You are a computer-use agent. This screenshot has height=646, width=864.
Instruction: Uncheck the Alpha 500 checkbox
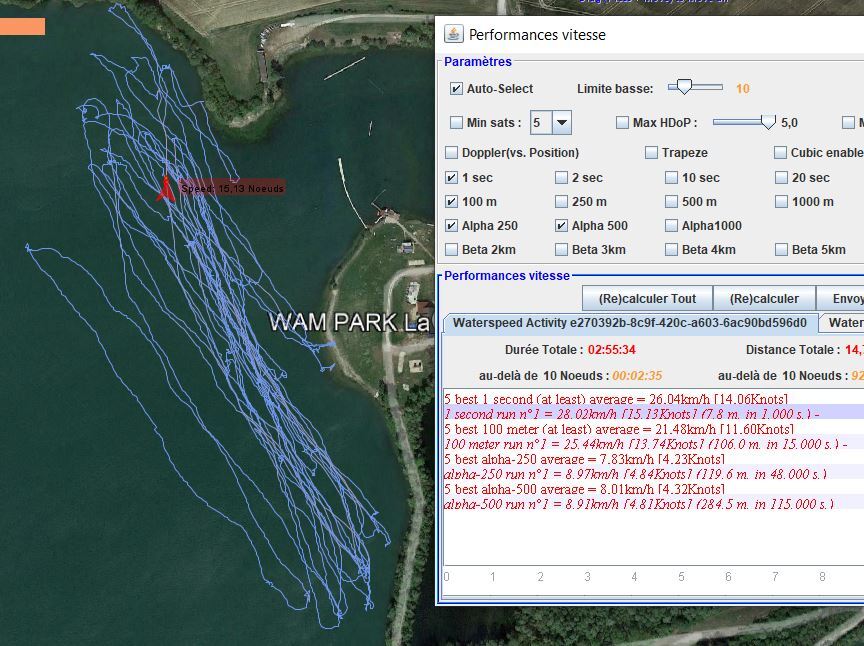click(562, 226)
